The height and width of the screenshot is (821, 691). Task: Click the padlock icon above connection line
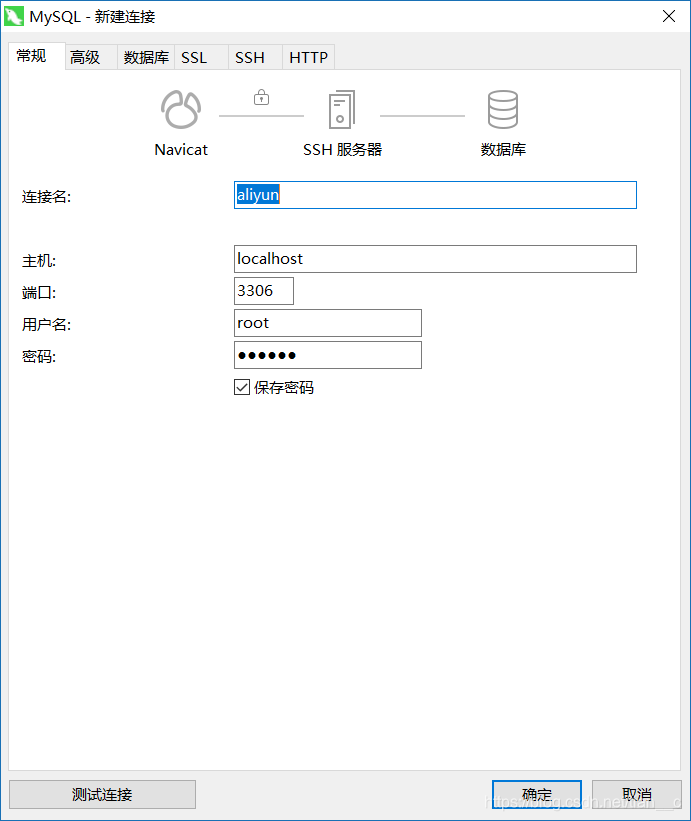(x=261, y=97)
